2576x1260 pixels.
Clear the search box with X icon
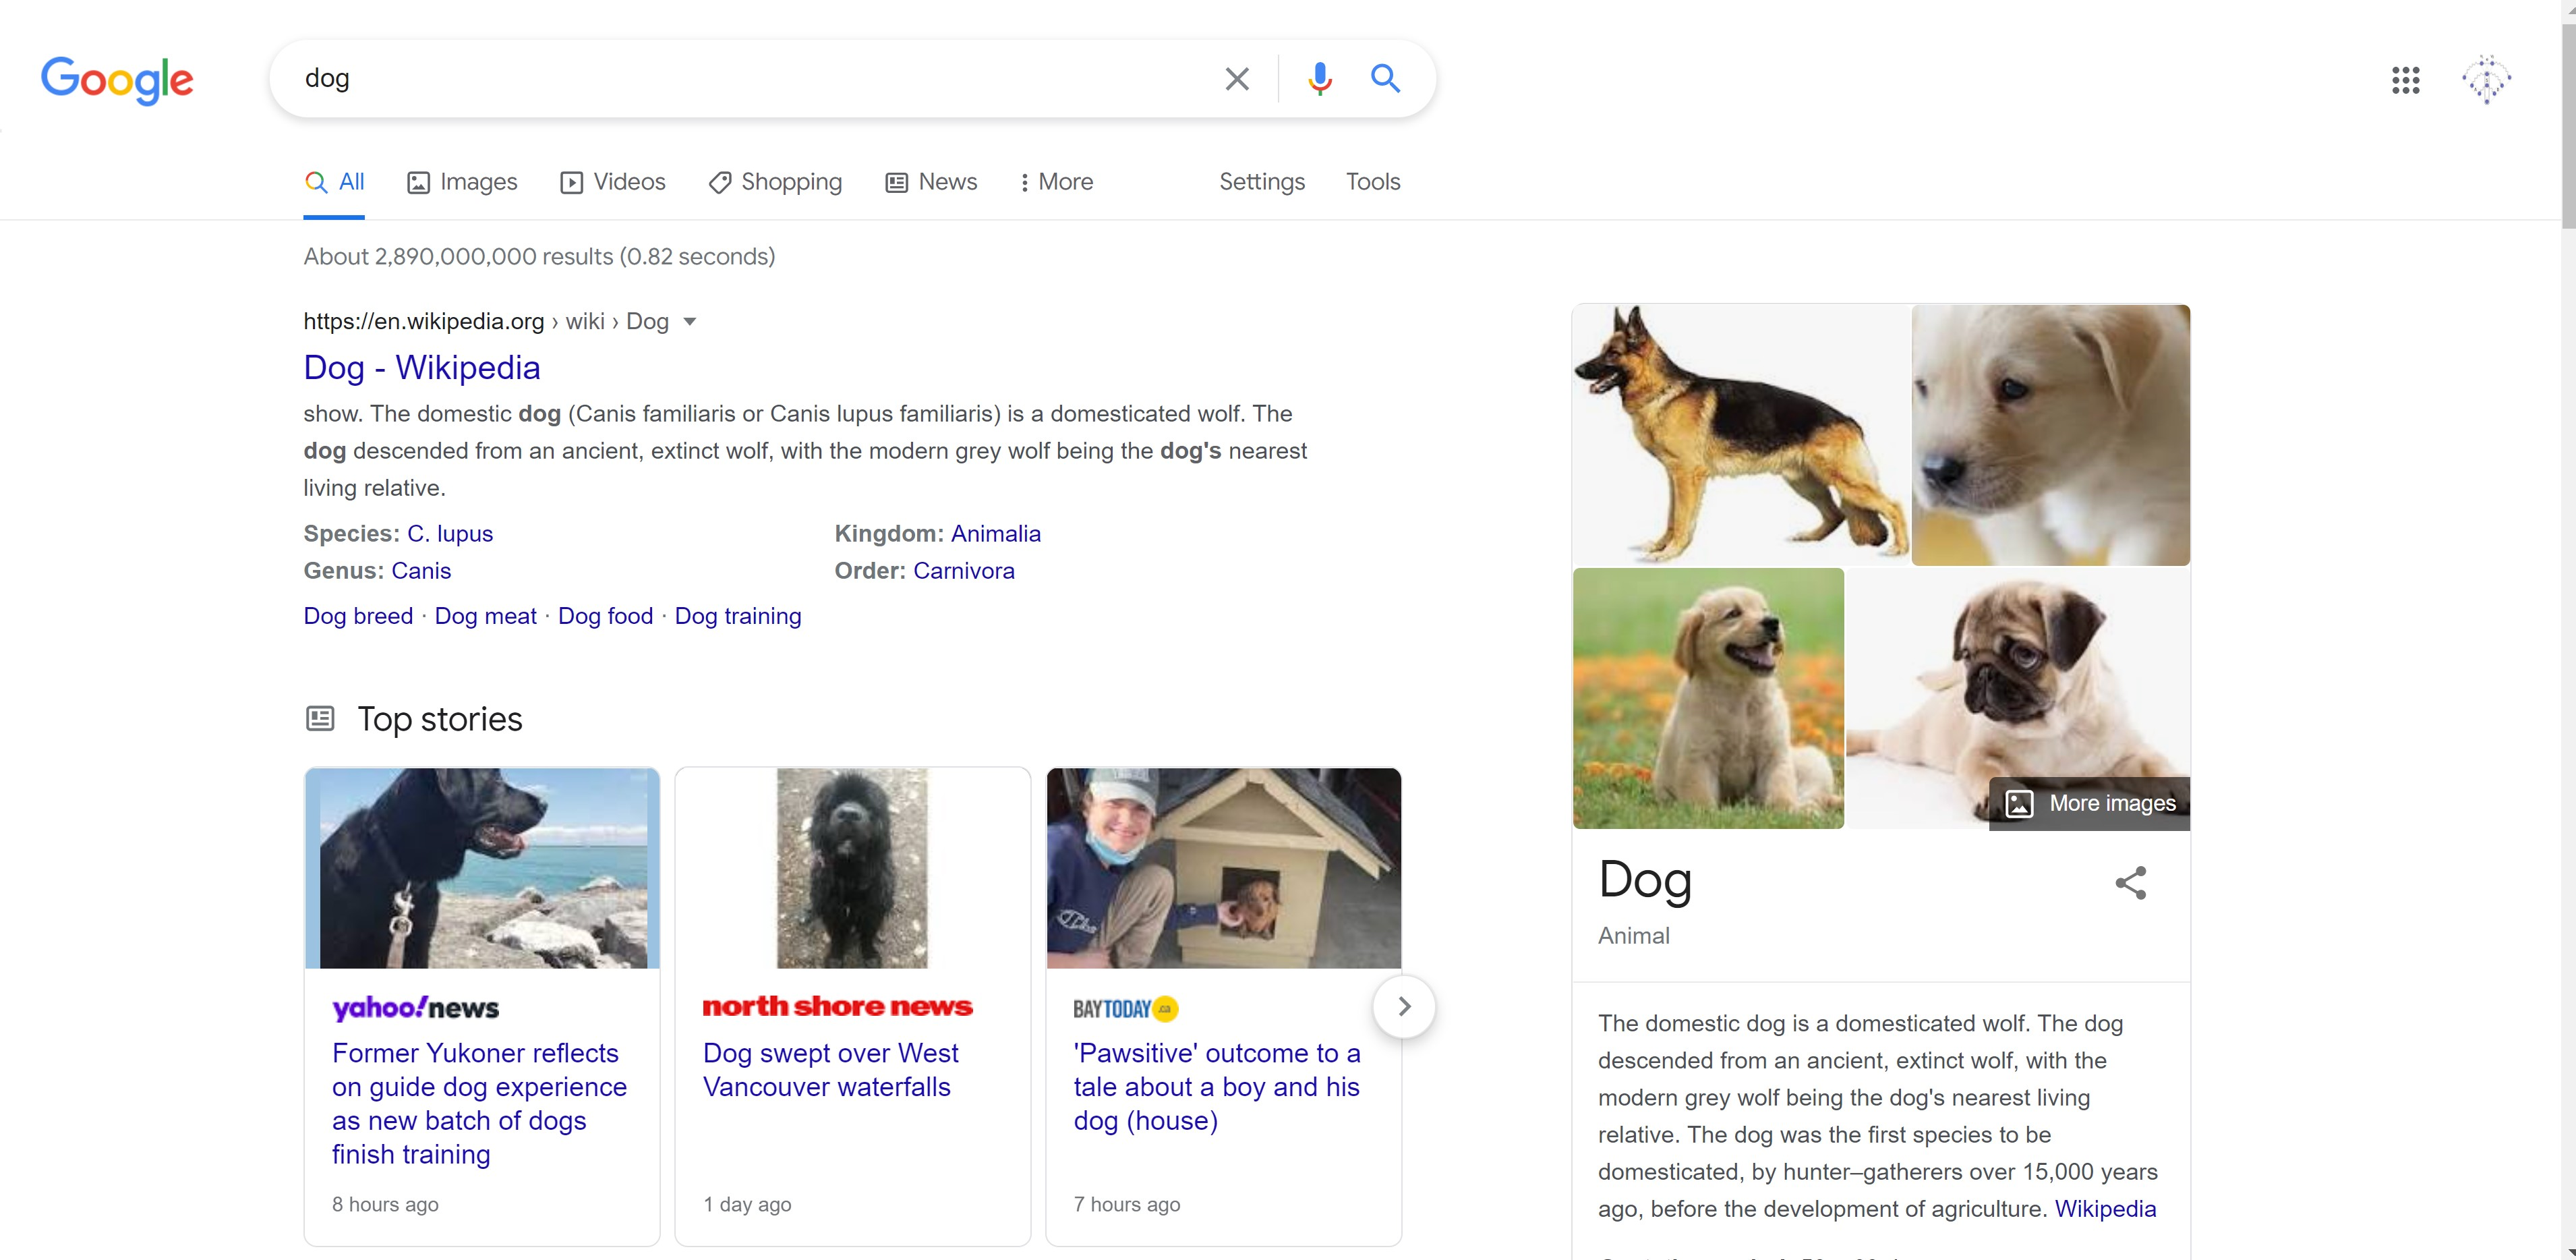click(1236, 79)
